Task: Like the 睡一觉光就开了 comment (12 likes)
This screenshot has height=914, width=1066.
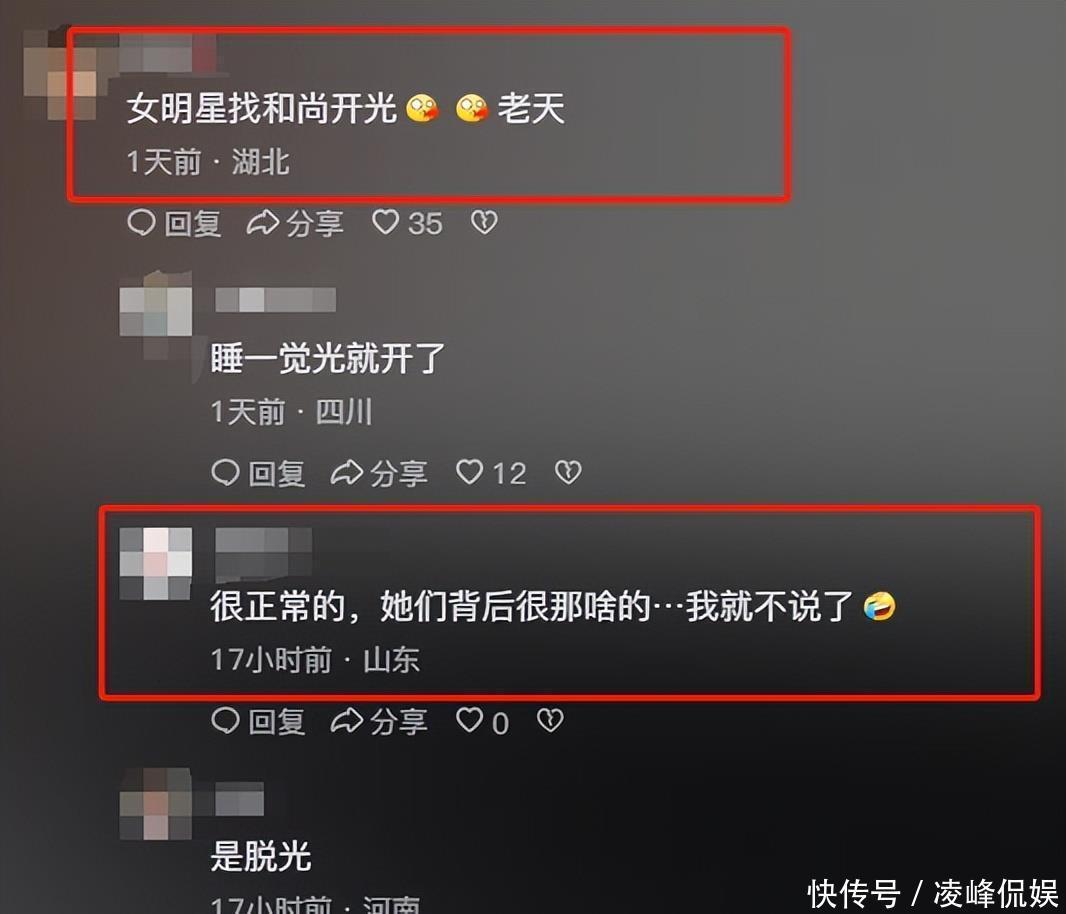Action: (490, 473)
